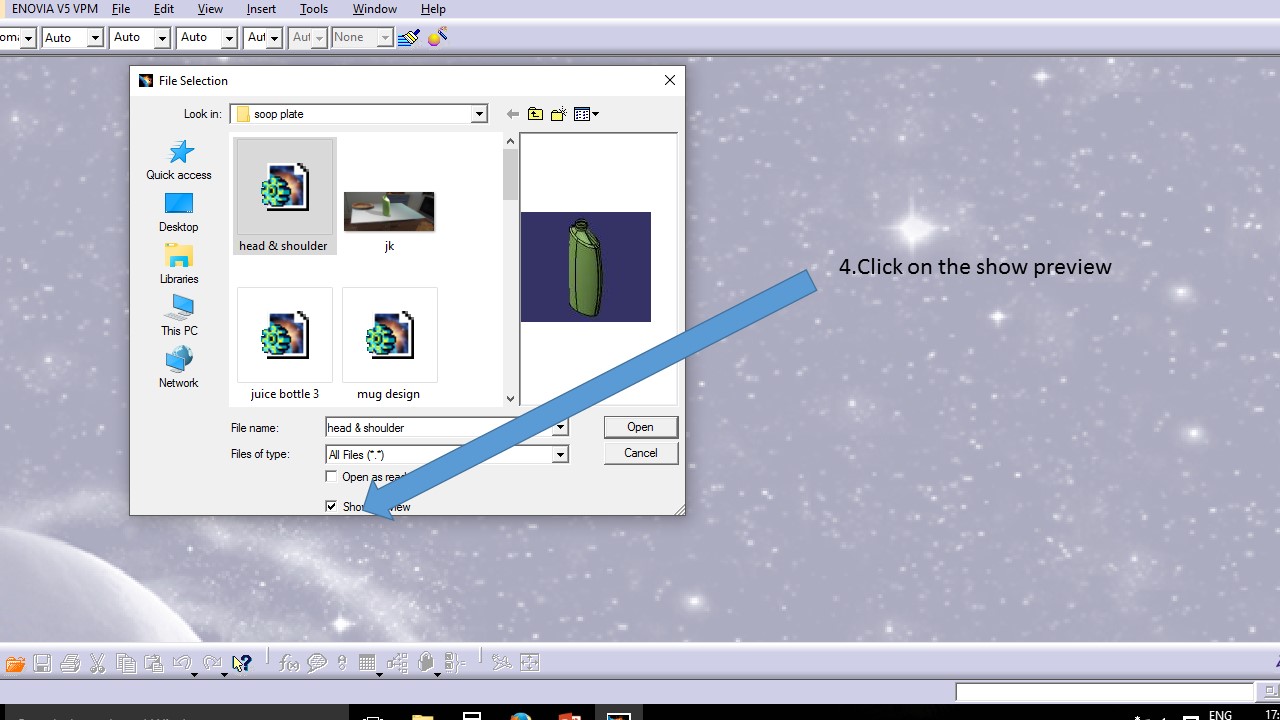The width and height of the screenshot is (1280, 720).
Task: Go back using the dialog's left arrow
Action: coord(512,114)
